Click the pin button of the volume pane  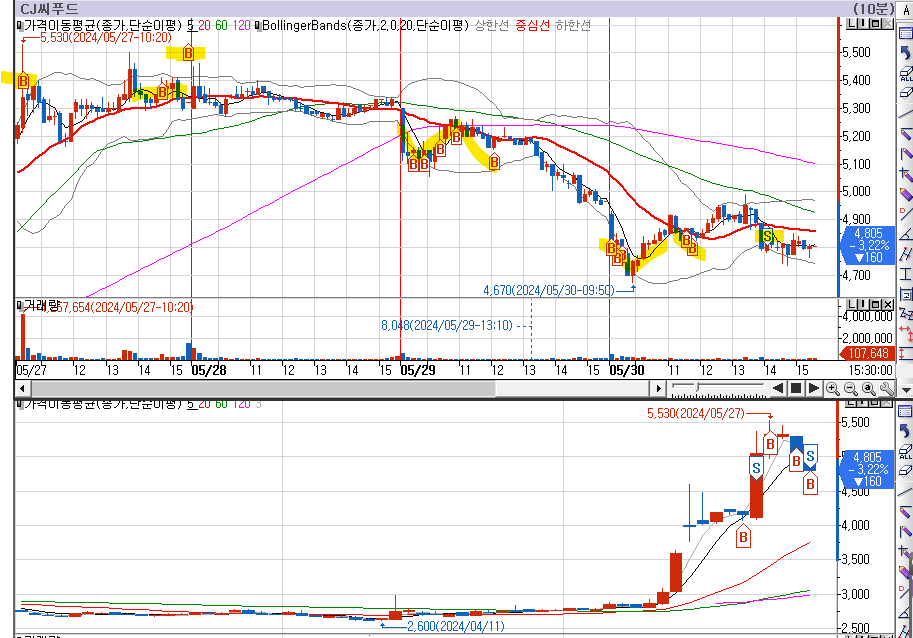[863, 304]
